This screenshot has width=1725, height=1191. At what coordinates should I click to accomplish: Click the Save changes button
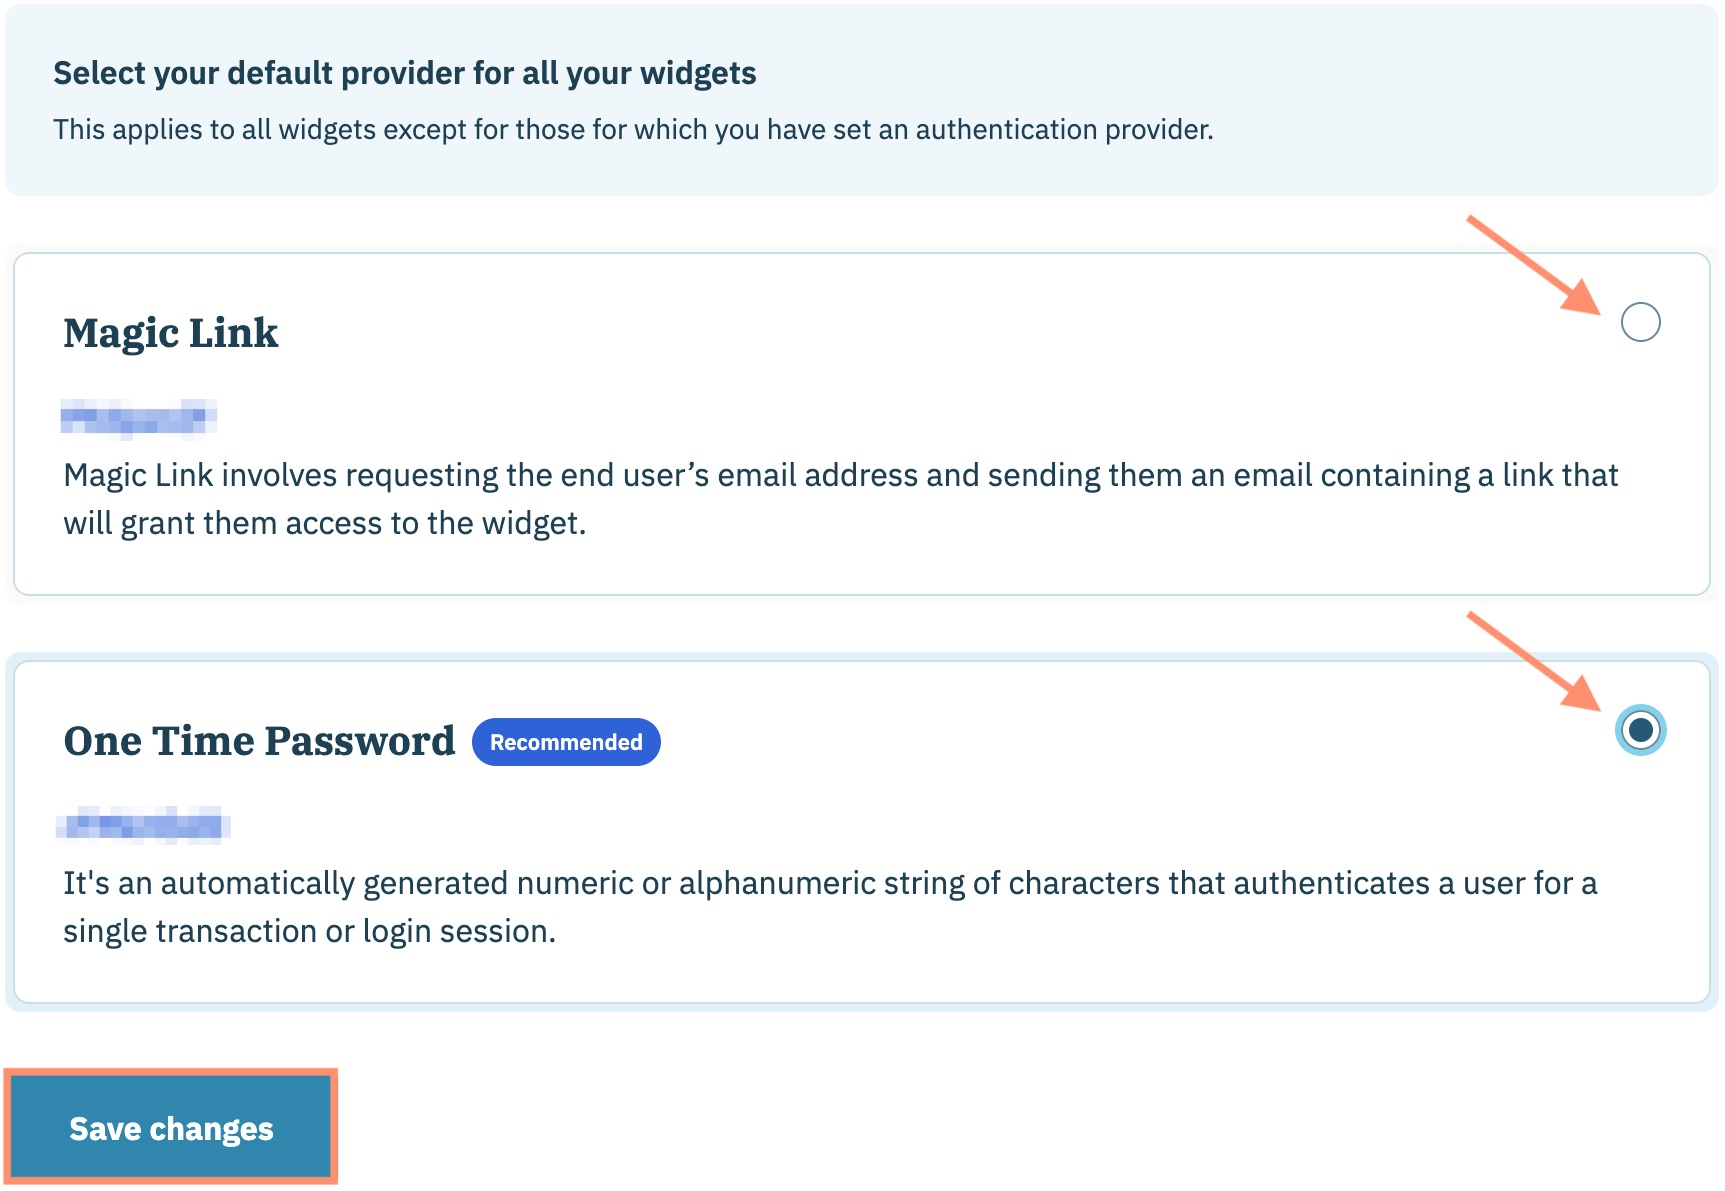click(x=171, y=1128)
